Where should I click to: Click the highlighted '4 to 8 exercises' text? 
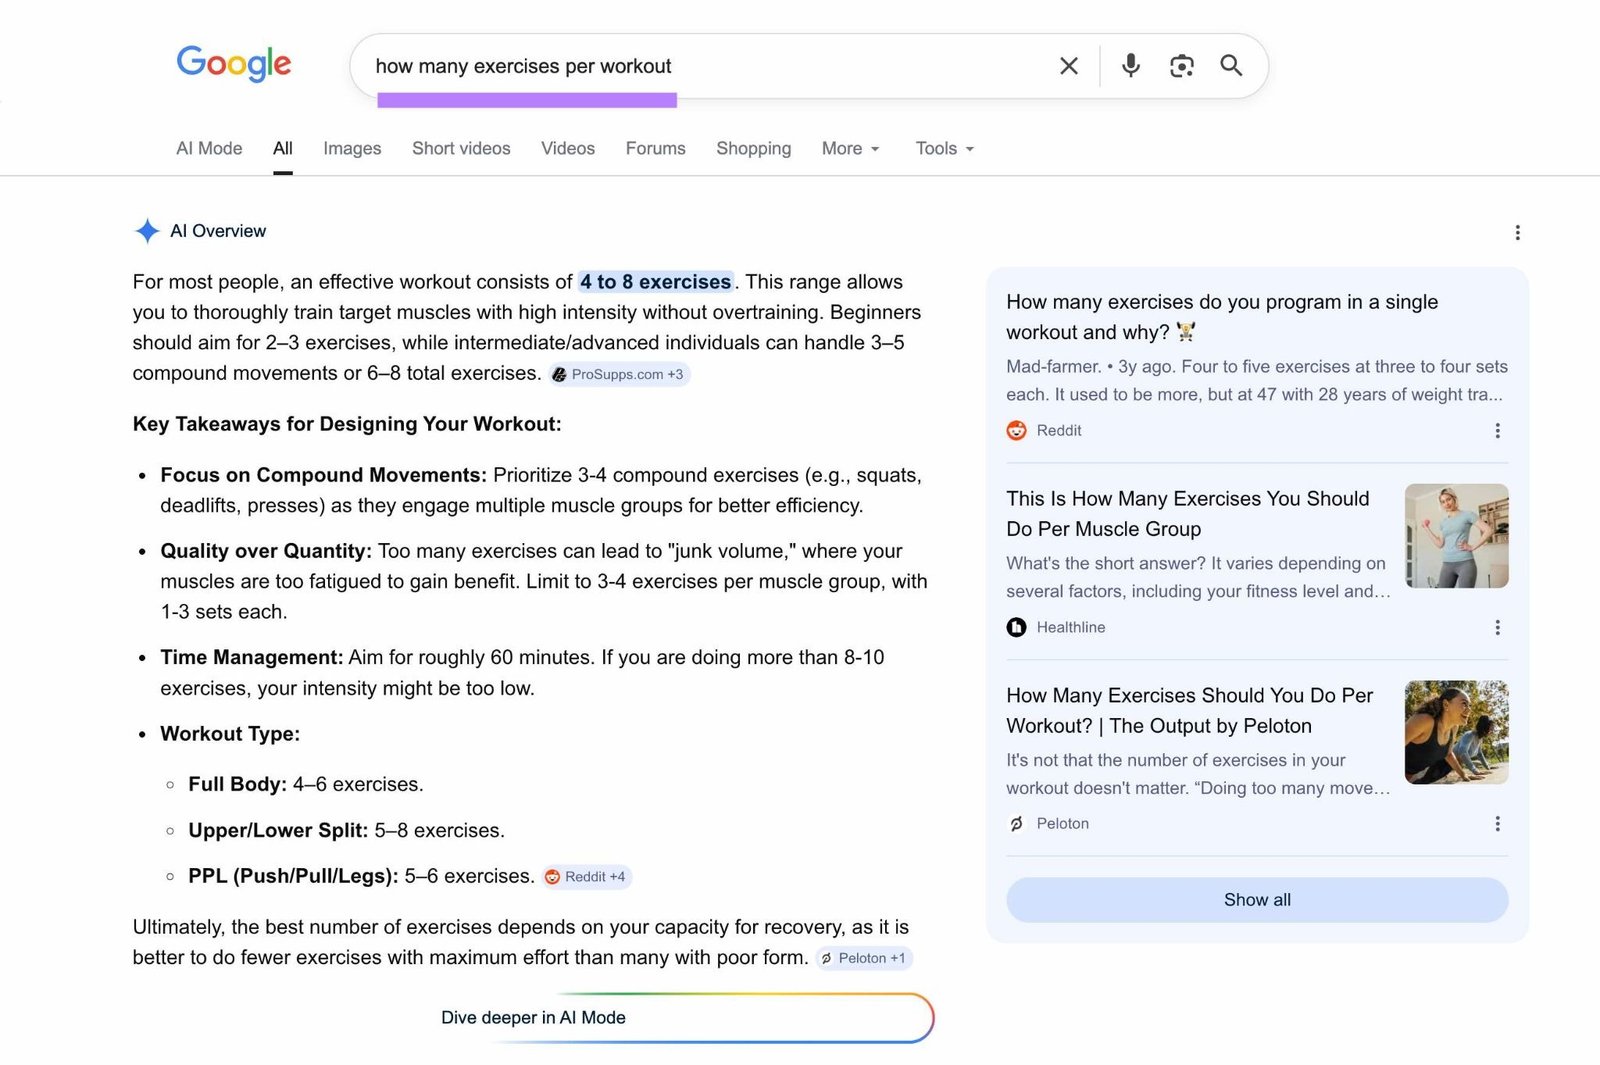coord(656,282)
